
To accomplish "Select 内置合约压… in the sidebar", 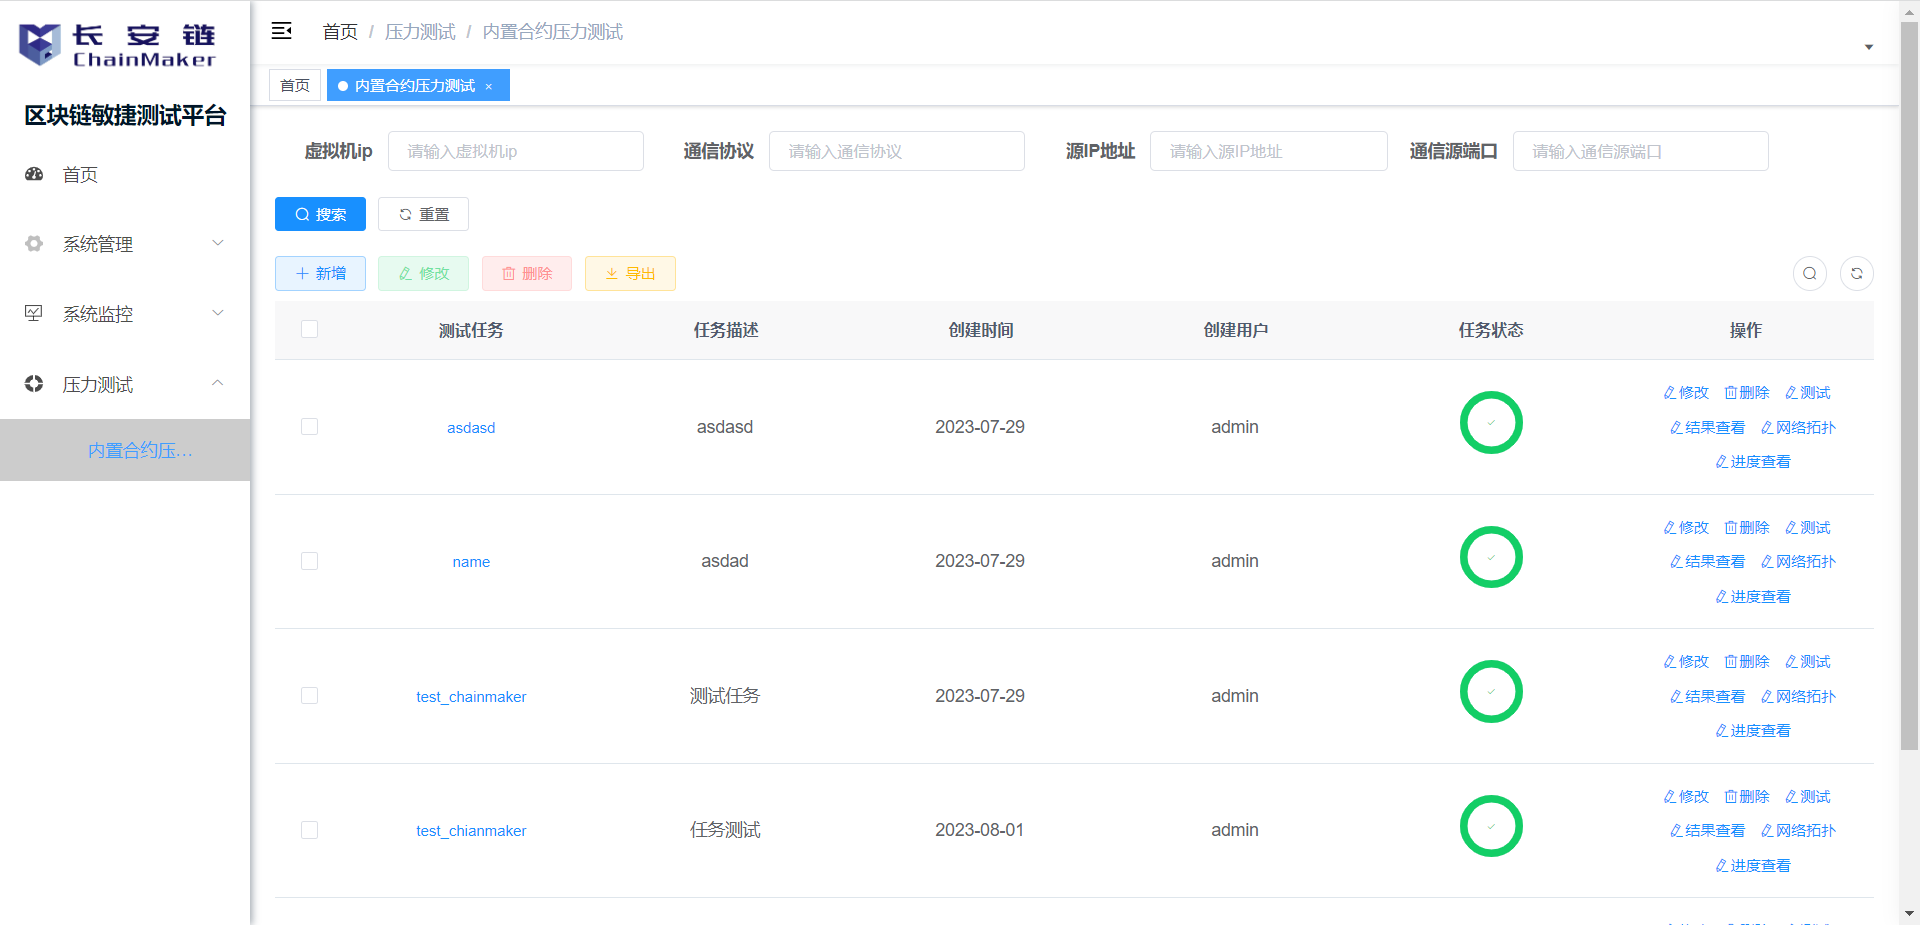I will (140, 450).
